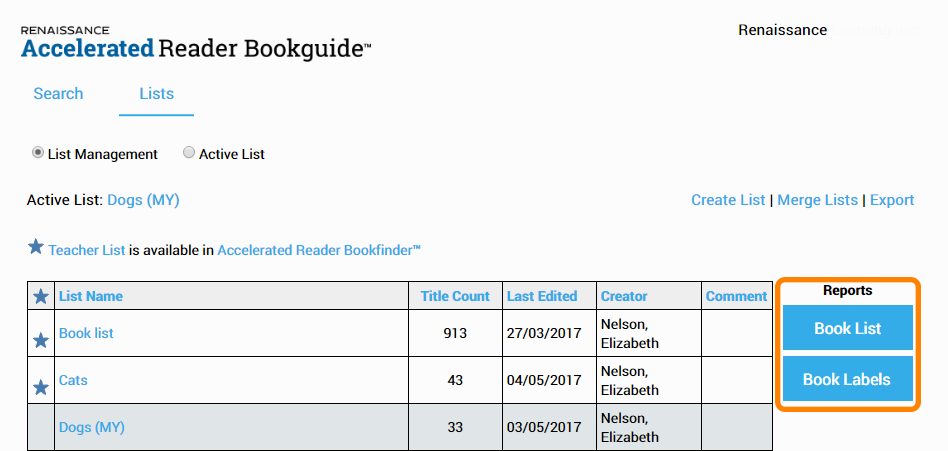Click creator cell in Cats row
The height and width of the screenshot is (451, 948).
[649, 380]
